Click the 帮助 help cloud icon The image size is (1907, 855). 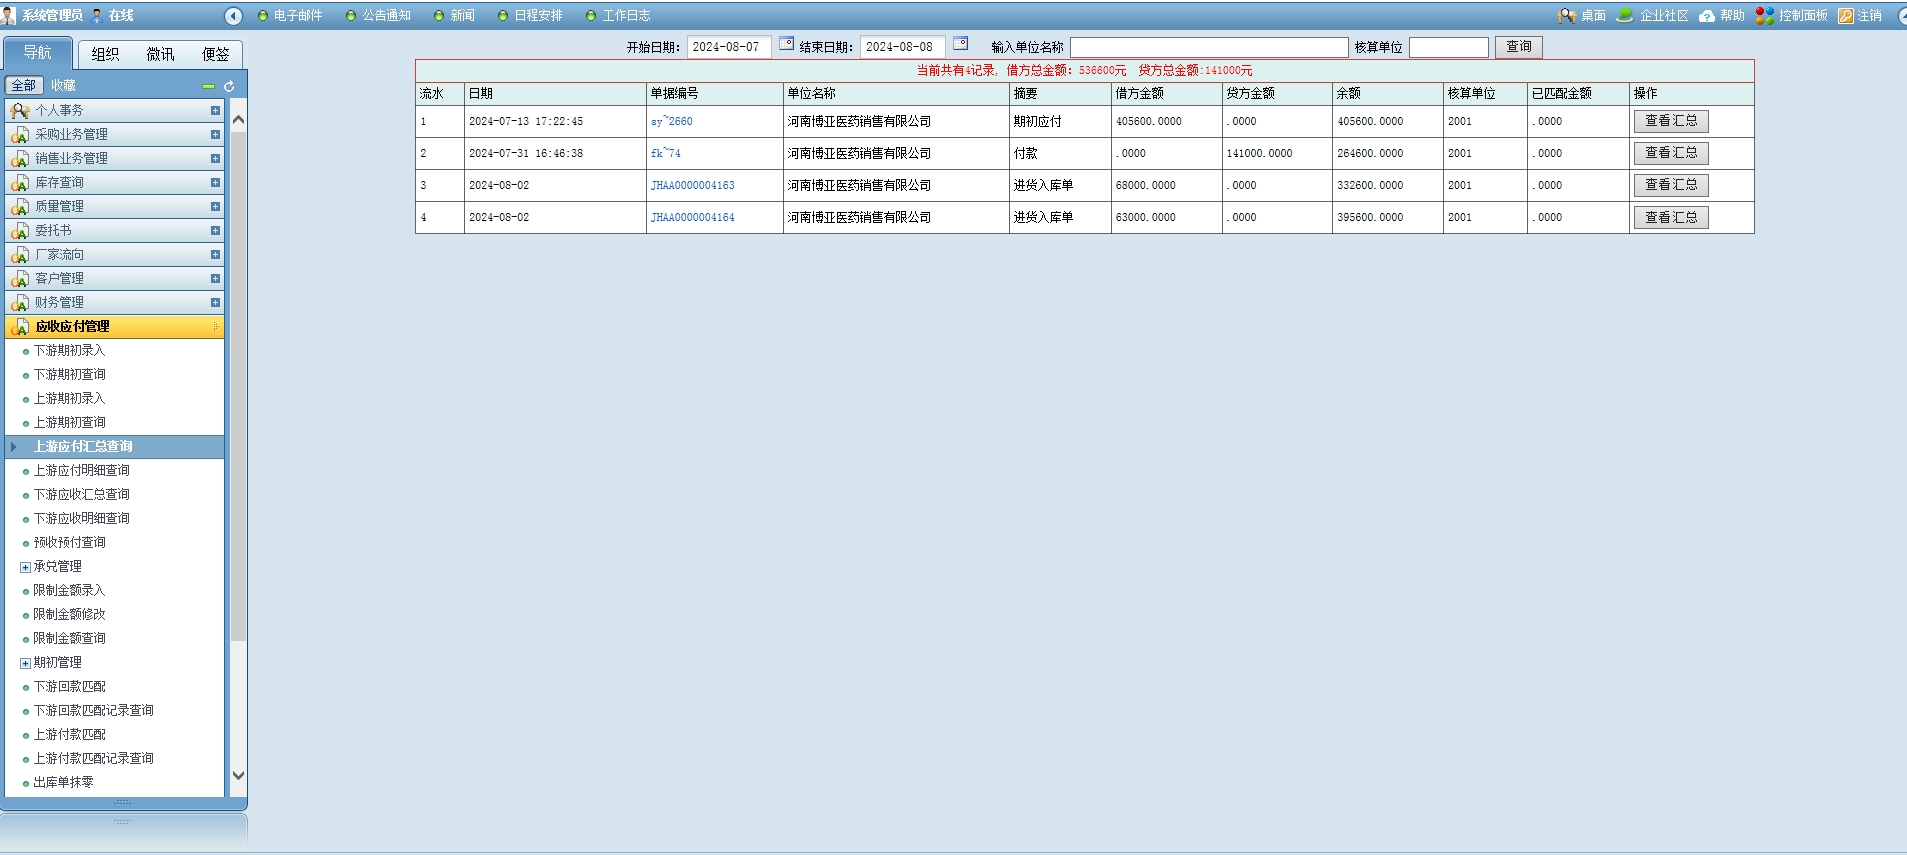(x=1707, y=16)
